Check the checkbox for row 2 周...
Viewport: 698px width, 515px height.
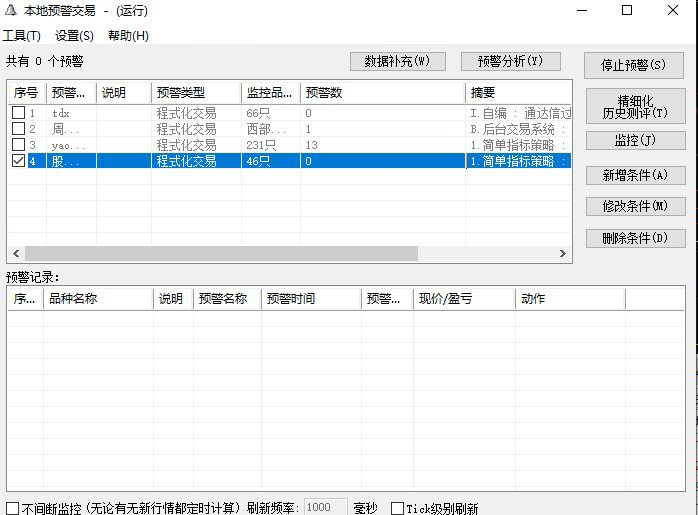(x=18, y=129)
